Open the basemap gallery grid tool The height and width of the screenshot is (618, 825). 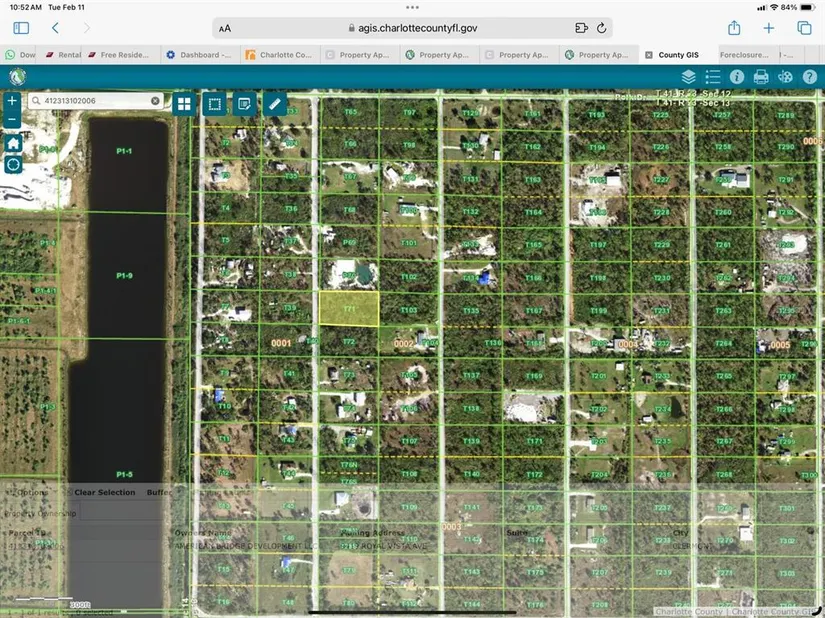pyautogui.click(x=184, y=103)
